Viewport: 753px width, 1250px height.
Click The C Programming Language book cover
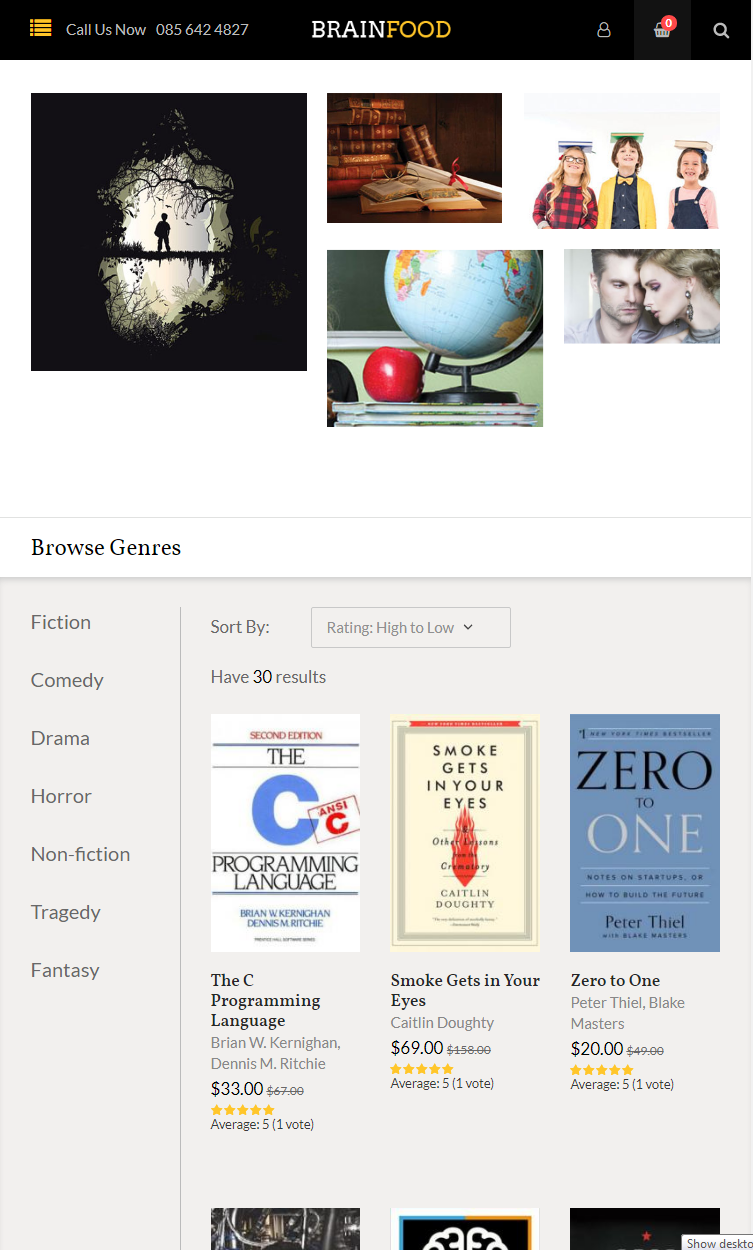(x=285, y=832)
